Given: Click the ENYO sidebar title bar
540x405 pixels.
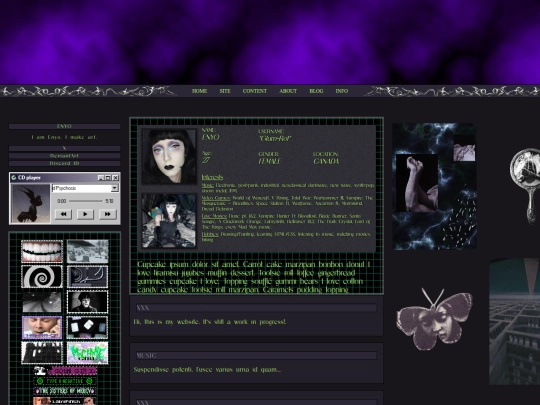Looking at the screenshot, I should 64,126.
